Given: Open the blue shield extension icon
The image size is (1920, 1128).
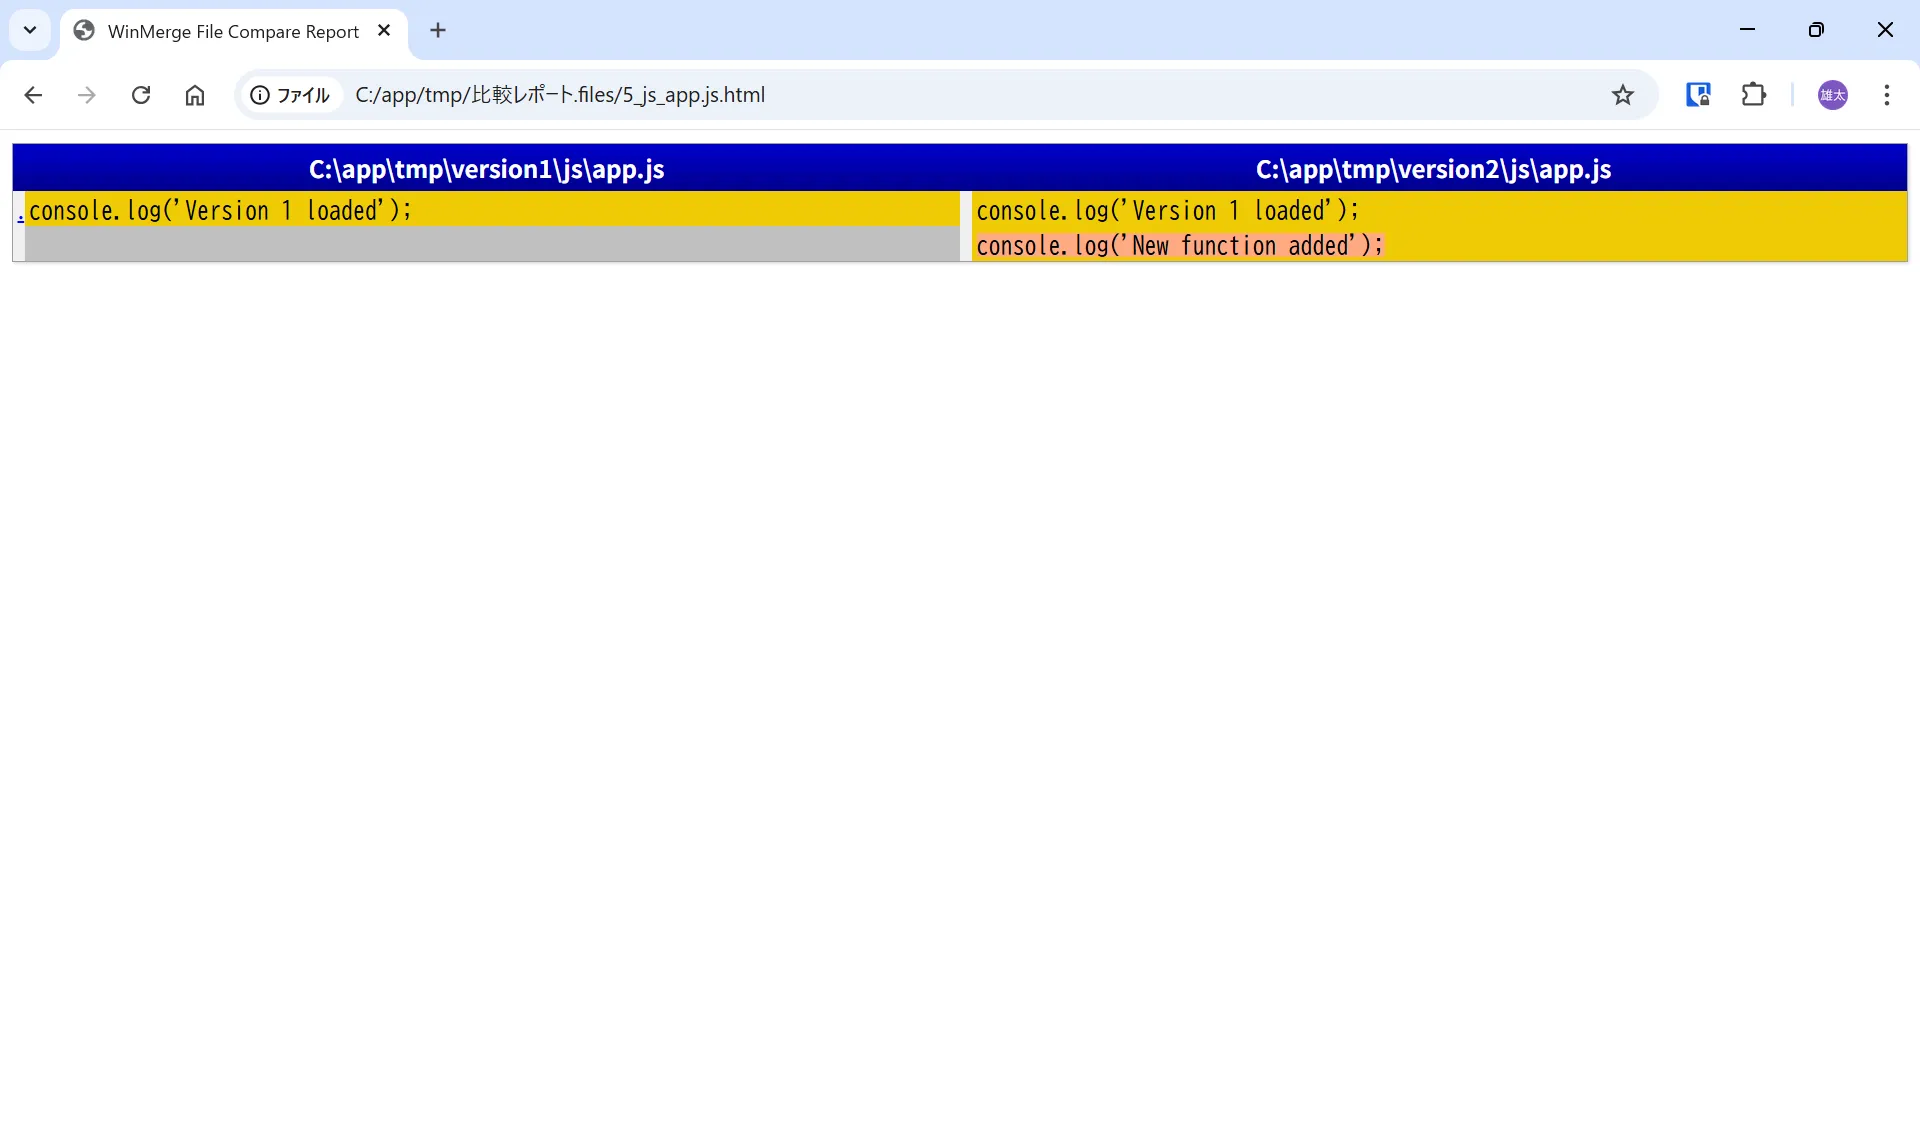Looking at the screenshot, I should pyautogui.click(x=1698, y=95).
